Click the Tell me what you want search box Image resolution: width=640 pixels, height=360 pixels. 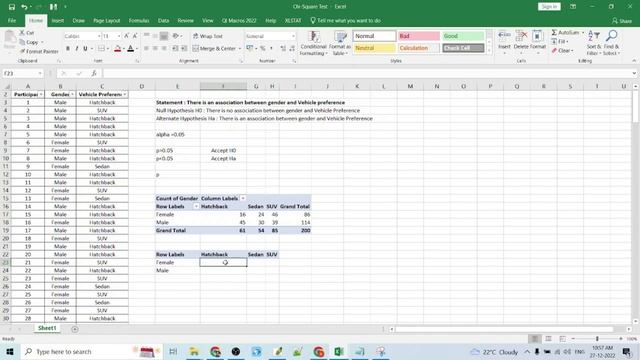click(346, 20)
